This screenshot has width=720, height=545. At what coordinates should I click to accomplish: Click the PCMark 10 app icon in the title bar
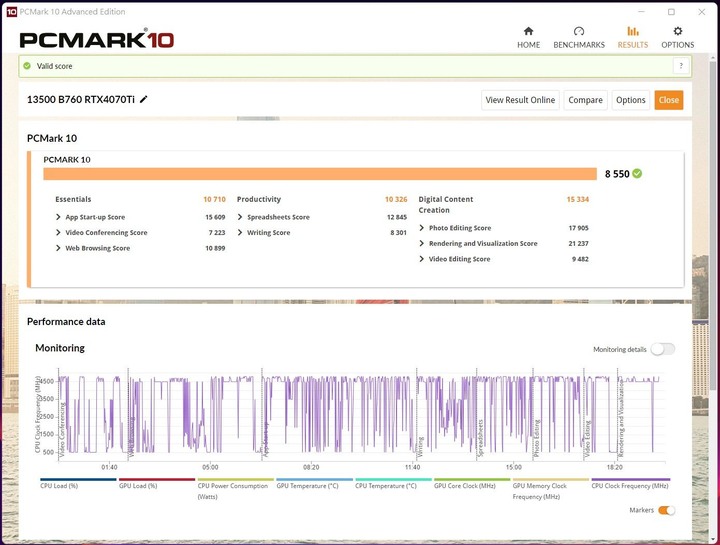pos(11,11)
